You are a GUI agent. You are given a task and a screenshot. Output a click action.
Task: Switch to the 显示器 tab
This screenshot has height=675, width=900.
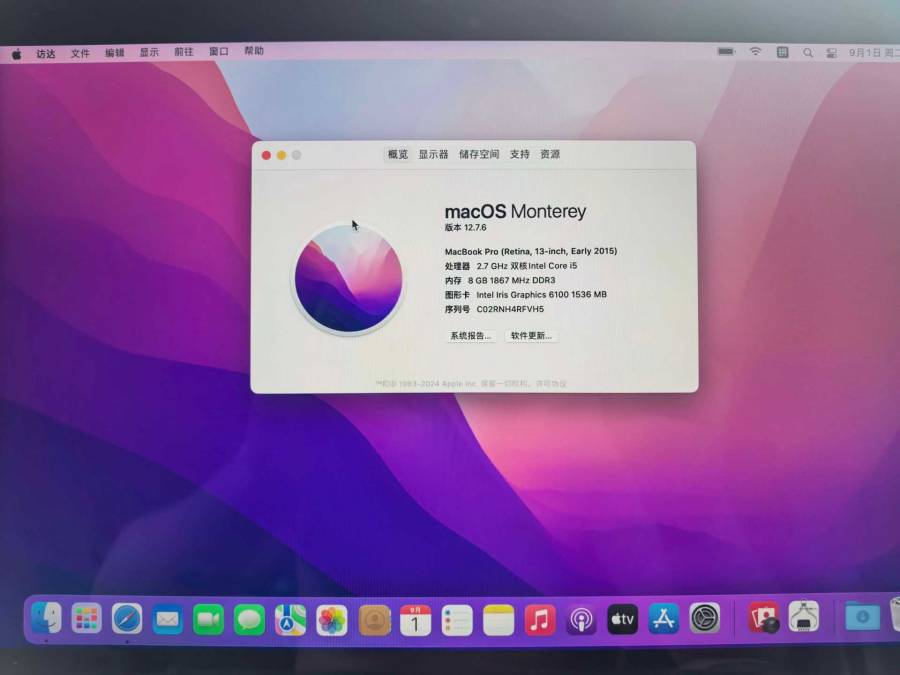[x=433, y=154]
